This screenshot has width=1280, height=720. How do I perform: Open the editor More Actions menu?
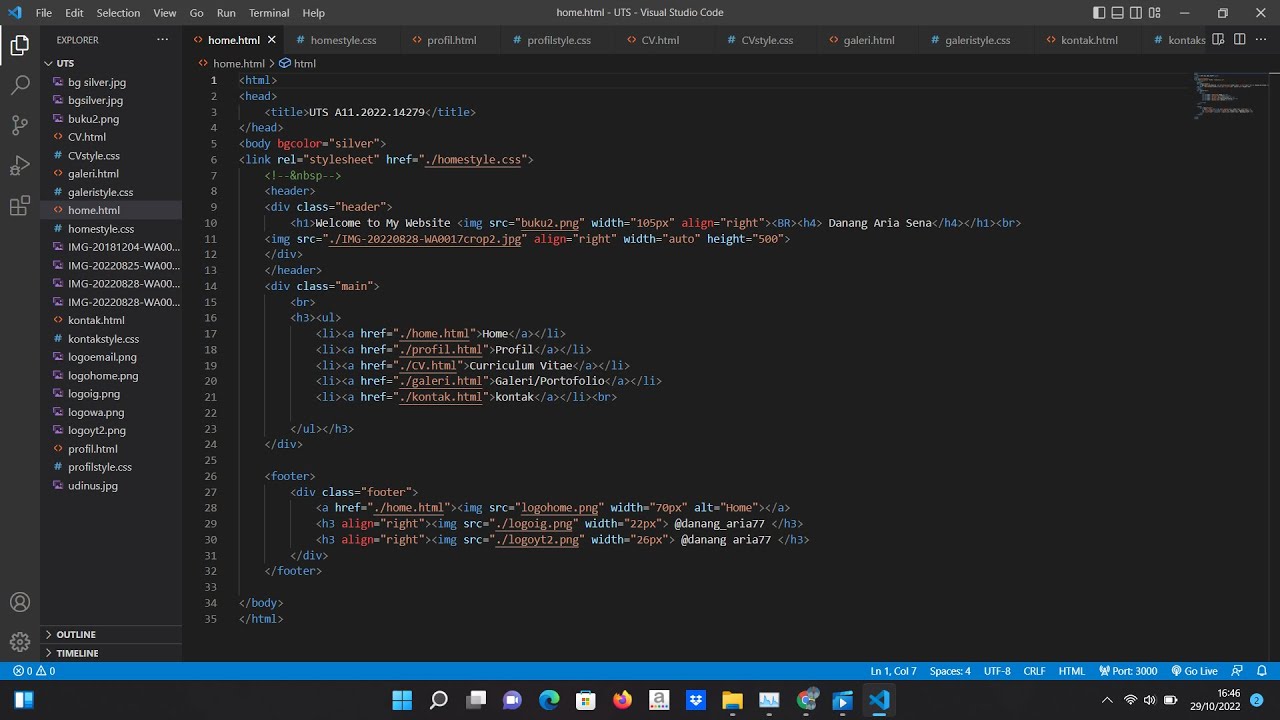coord(1261,40)
